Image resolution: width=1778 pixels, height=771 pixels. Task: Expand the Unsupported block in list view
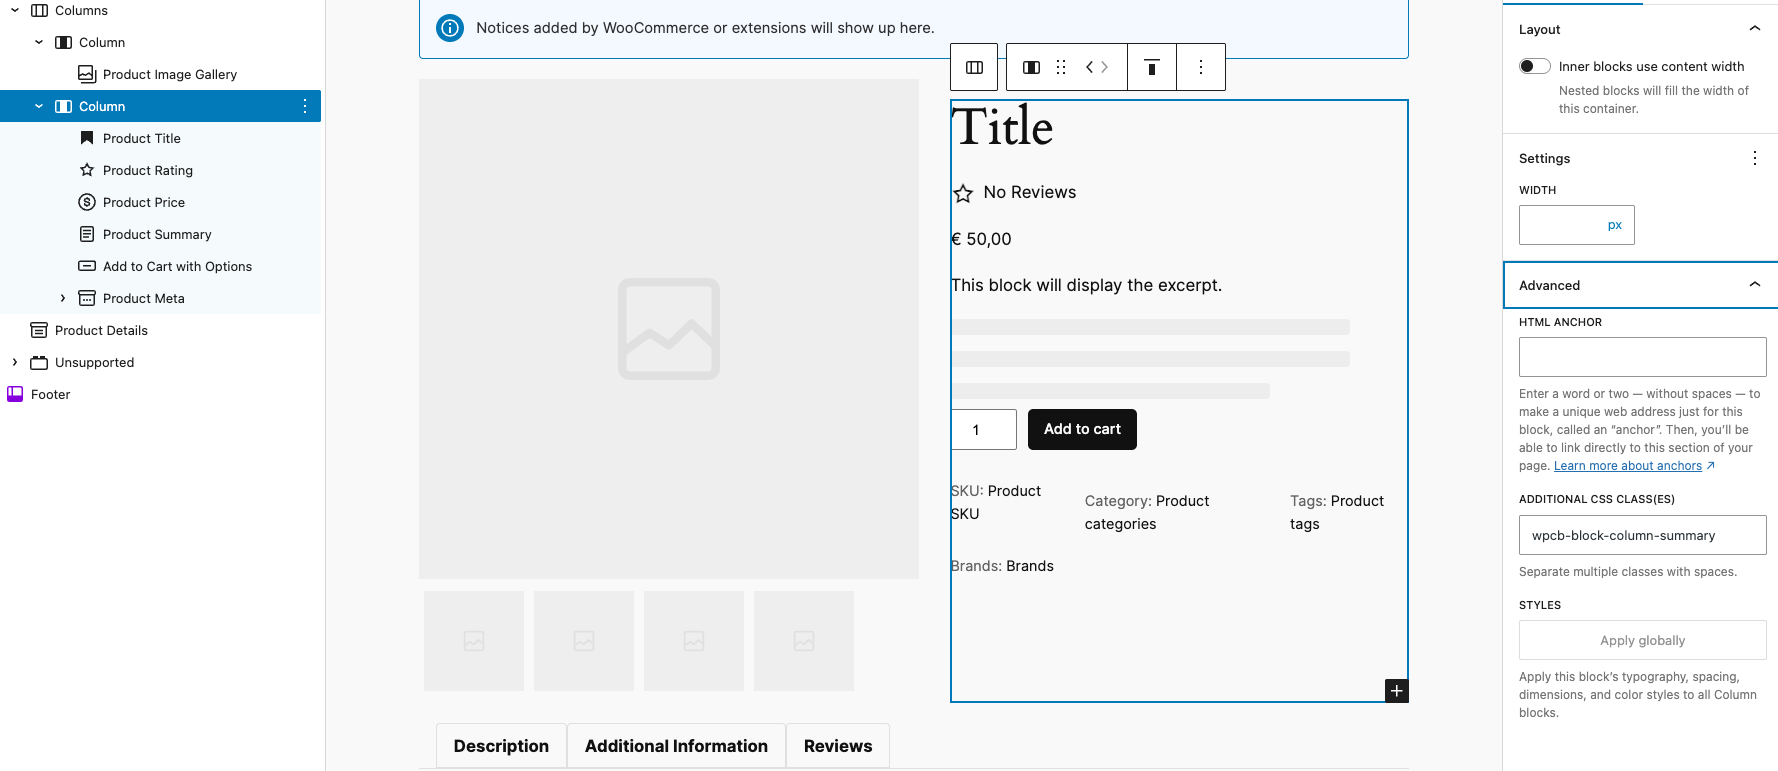(x=15, y=362)
